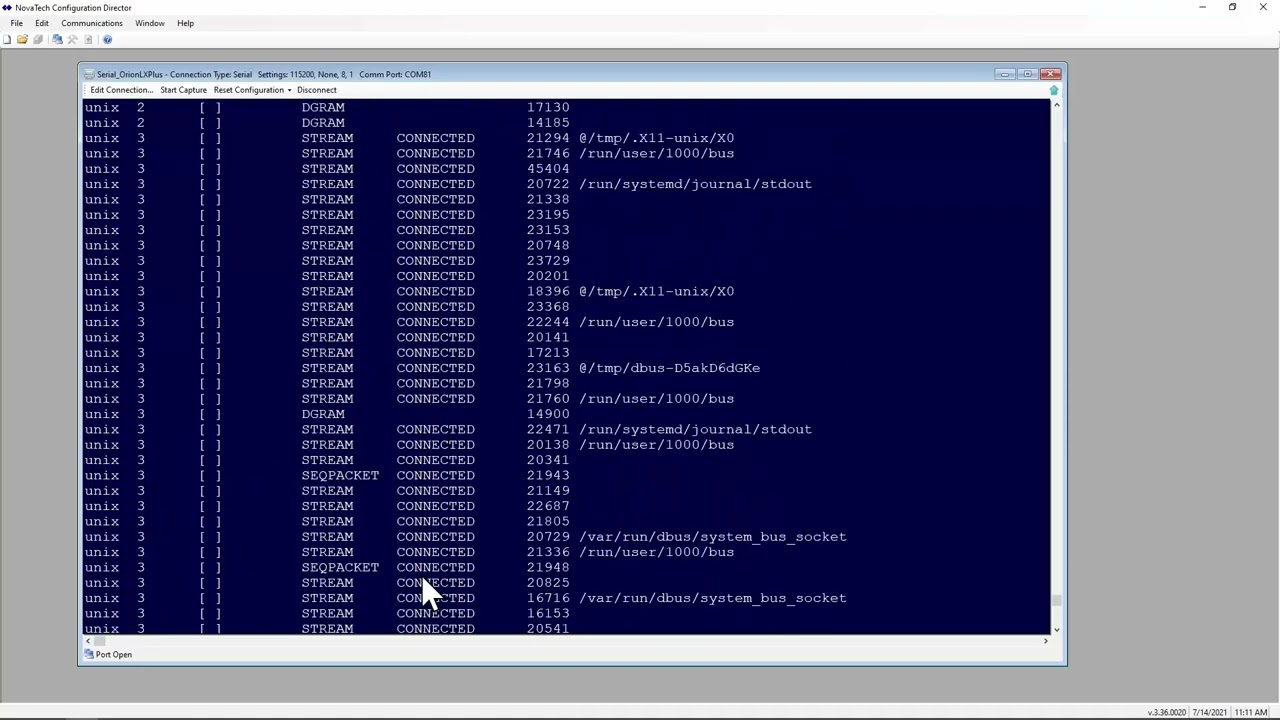Screen dimensions: 1280x720
Task: Click the connection manager toolbar icon
Action: click(x=57, y=40)
